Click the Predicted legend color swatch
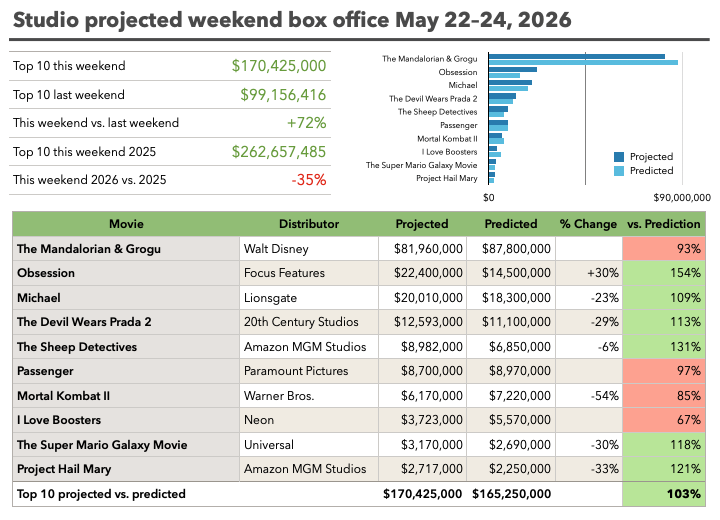The width and height of the screenshot is (720, 520). pos(619,171)
